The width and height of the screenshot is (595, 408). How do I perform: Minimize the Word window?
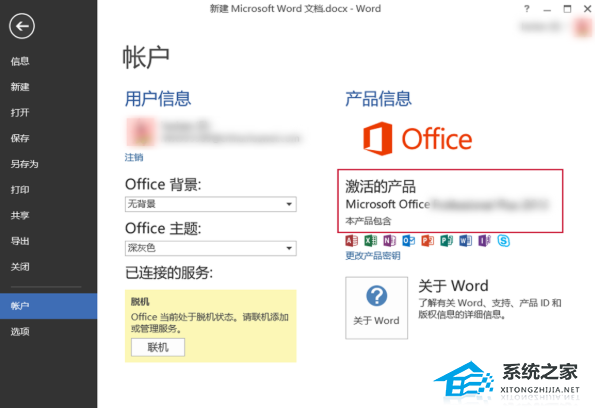pos(547,9)
